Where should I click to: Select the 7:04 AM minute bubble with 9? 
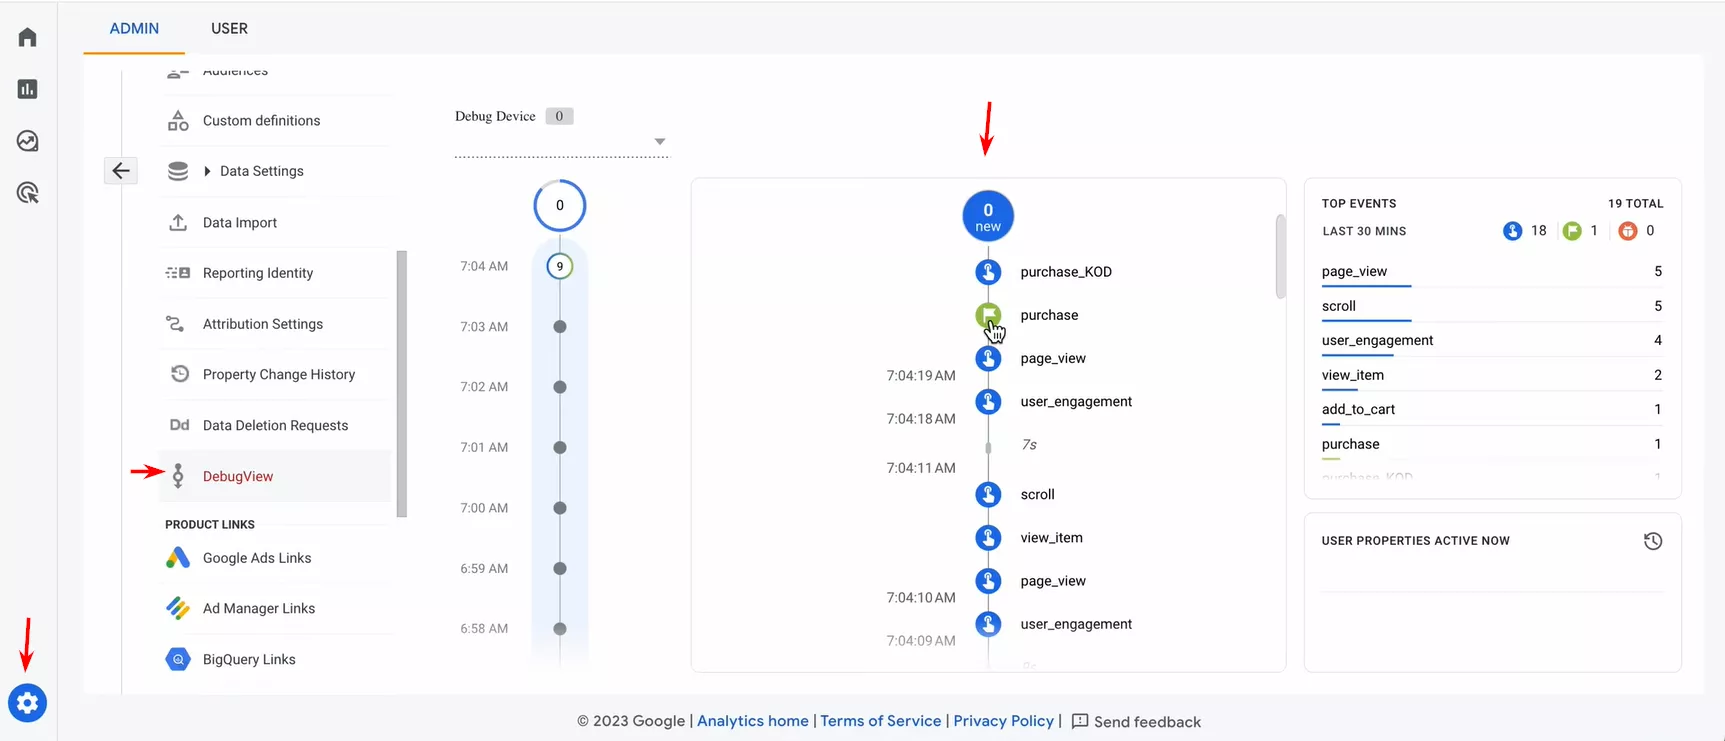click(560, 266)
